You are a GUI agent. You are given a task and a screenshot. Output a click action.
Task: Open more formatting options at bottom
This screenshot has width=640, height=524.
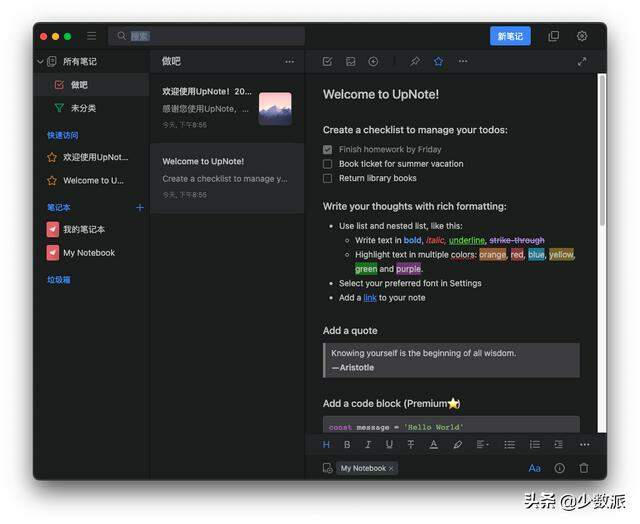pyautogui.click(x=584, y=444)
